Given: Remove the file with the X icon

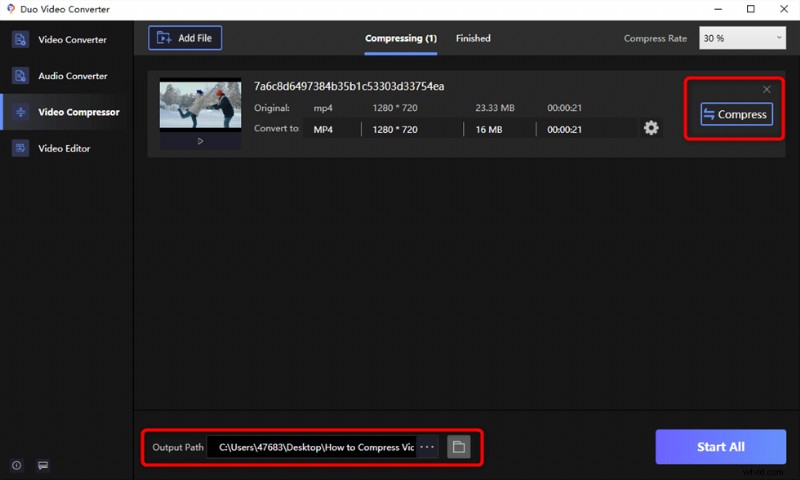Looking at the screenshot, I should (x=766, y=89).
